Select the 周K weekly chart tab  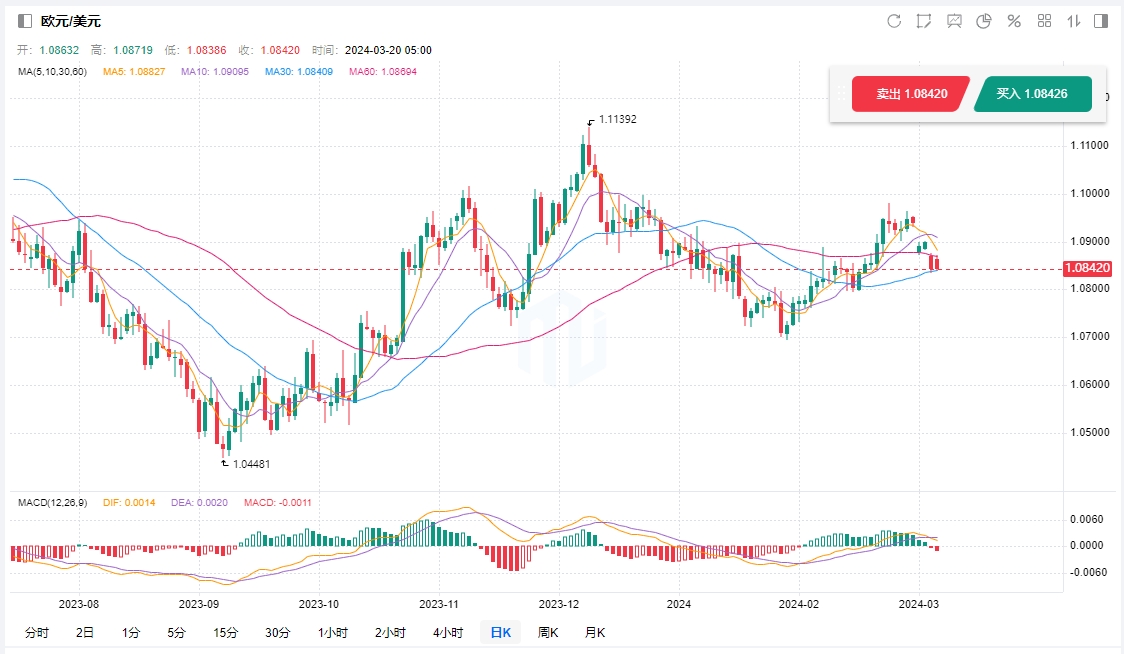tap(548, 632)
